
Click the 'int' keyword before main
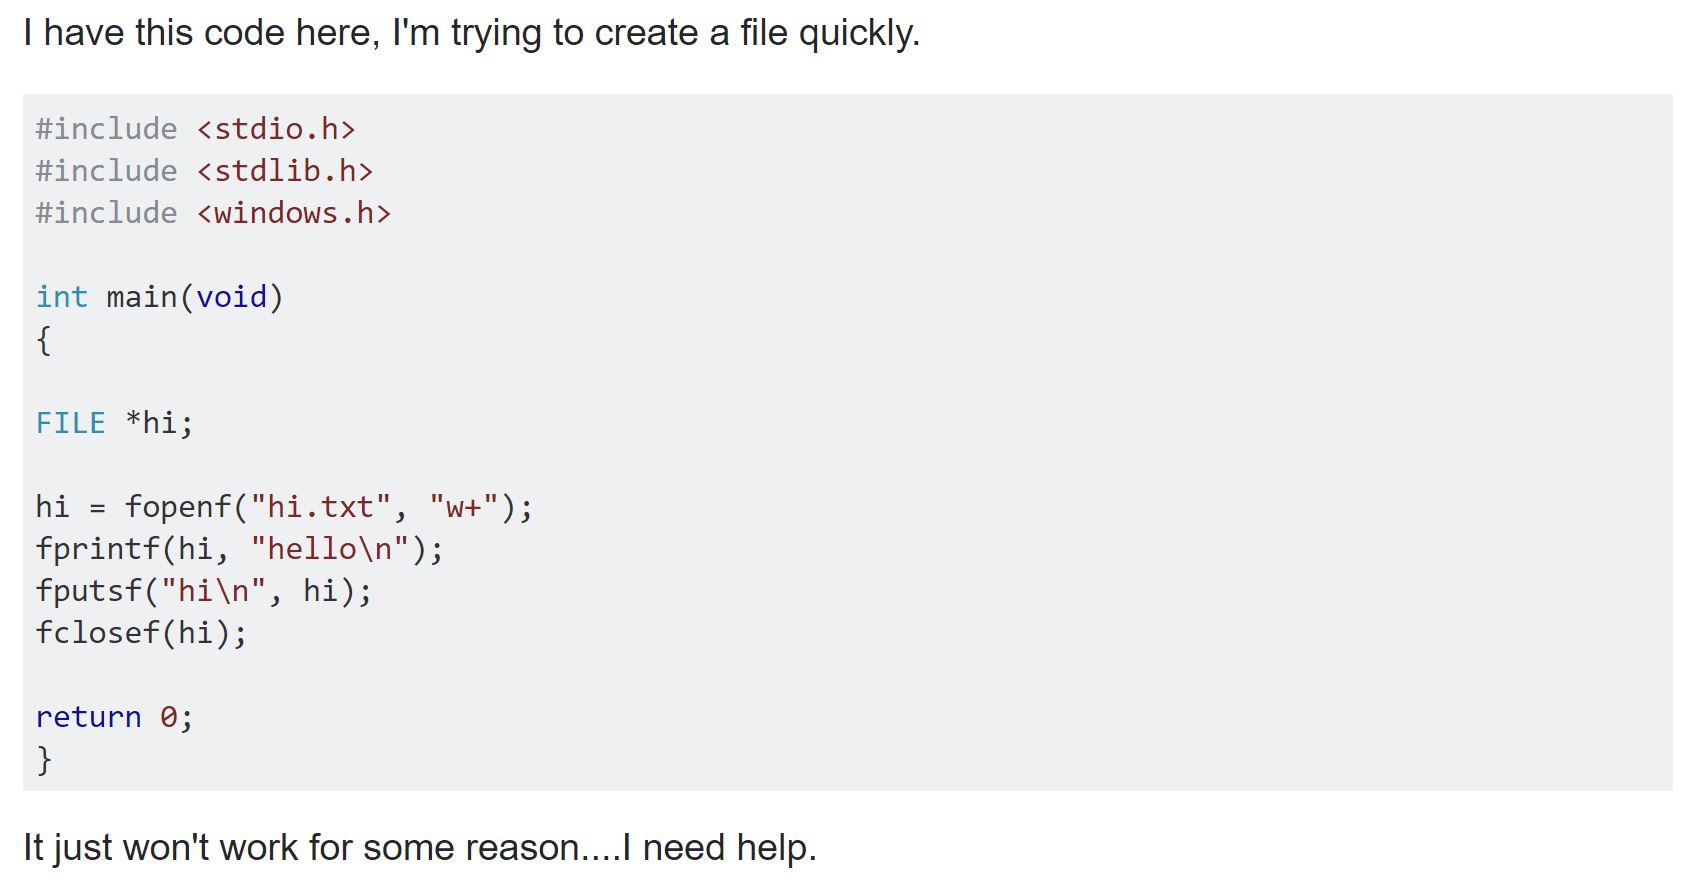point(62,297)
